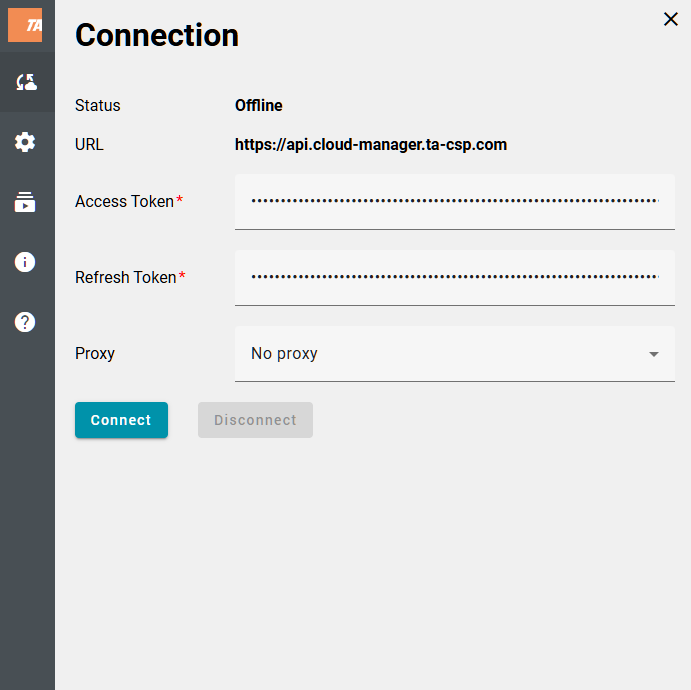The height and width of the screenshot is (690, 691).
Task: Click the api.cloud-manager.ta-csp.com URL text
Action: [x=370, y=145]
